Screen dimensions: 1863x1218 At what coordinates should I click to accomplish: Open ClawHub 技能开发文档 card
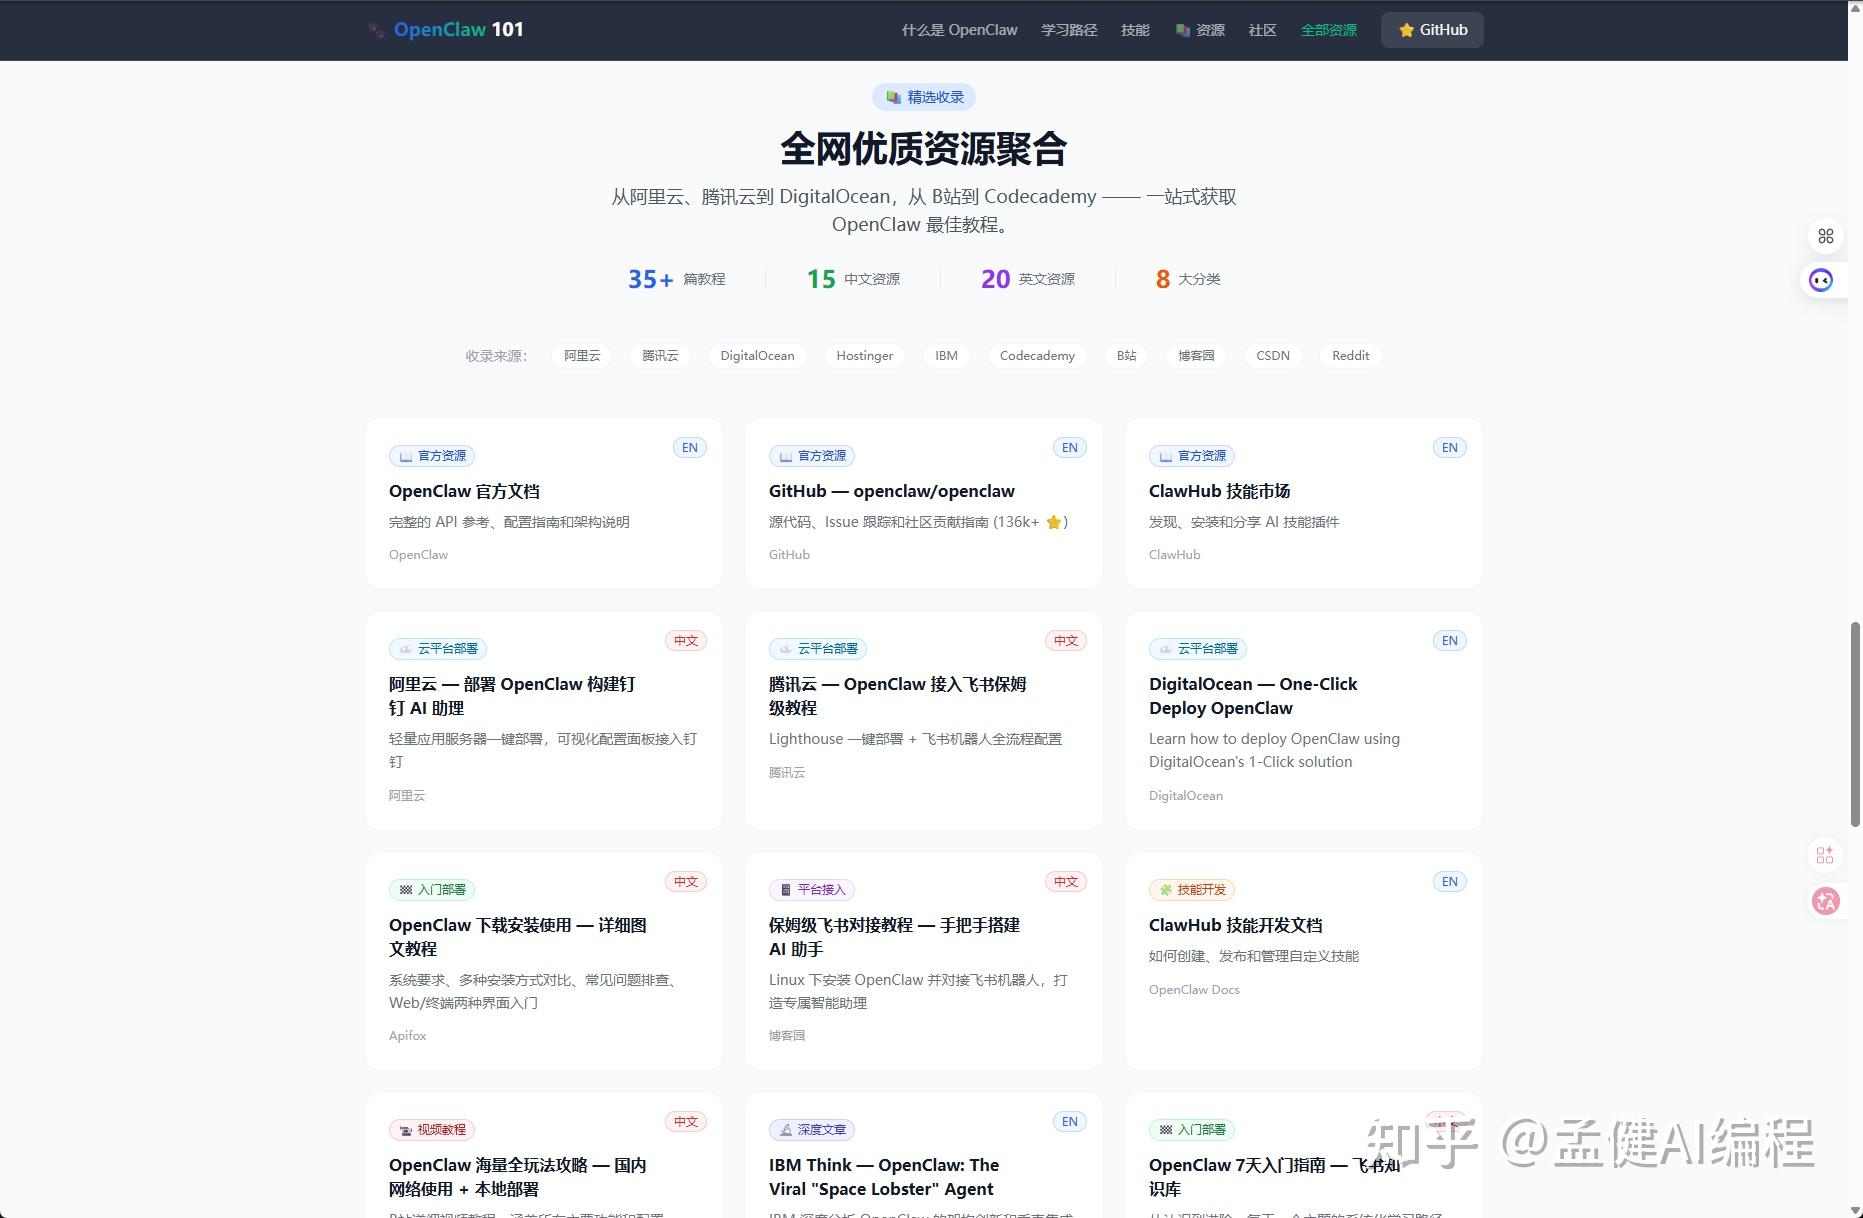(1304, 961)
